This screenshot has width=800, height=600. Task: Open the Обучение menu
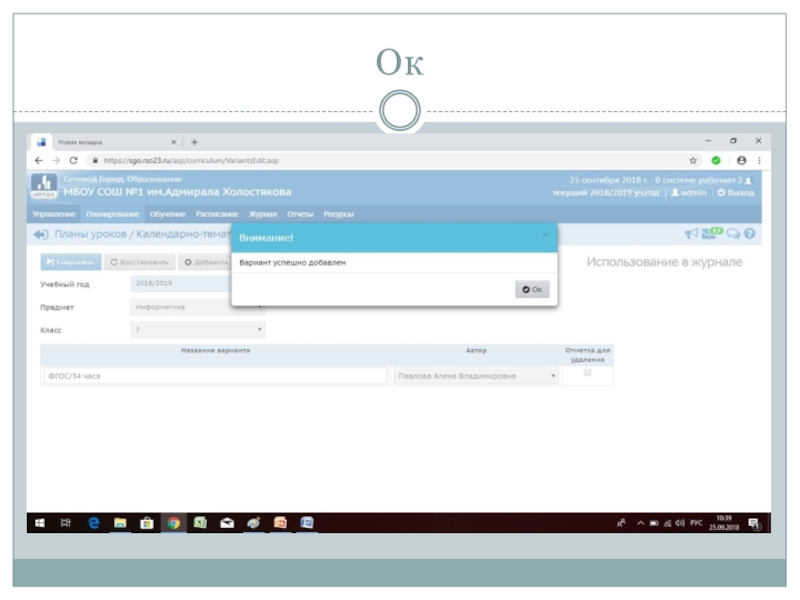pos(167,214)
